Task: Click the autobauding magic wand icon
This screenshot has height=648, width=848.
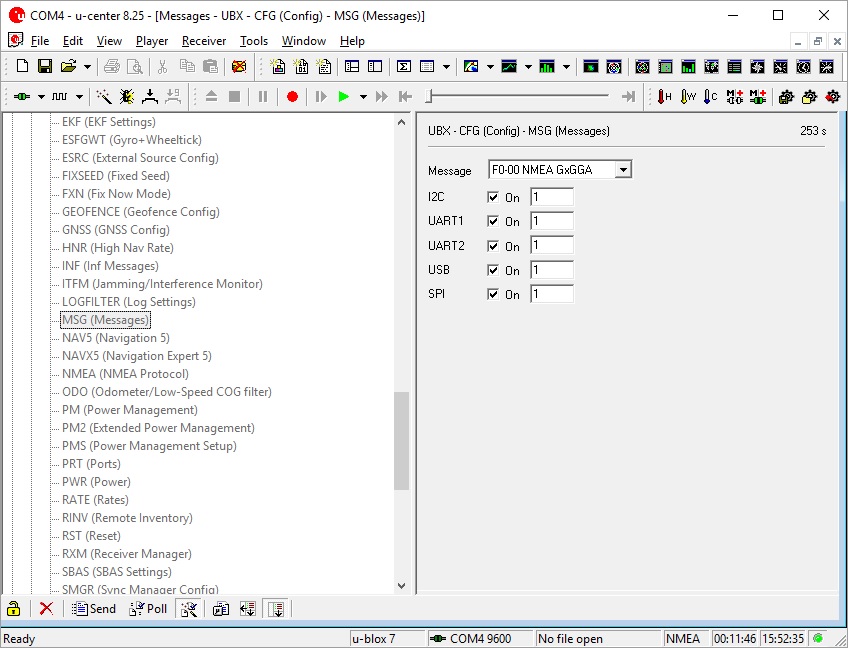Action: (x=104, y=97)
